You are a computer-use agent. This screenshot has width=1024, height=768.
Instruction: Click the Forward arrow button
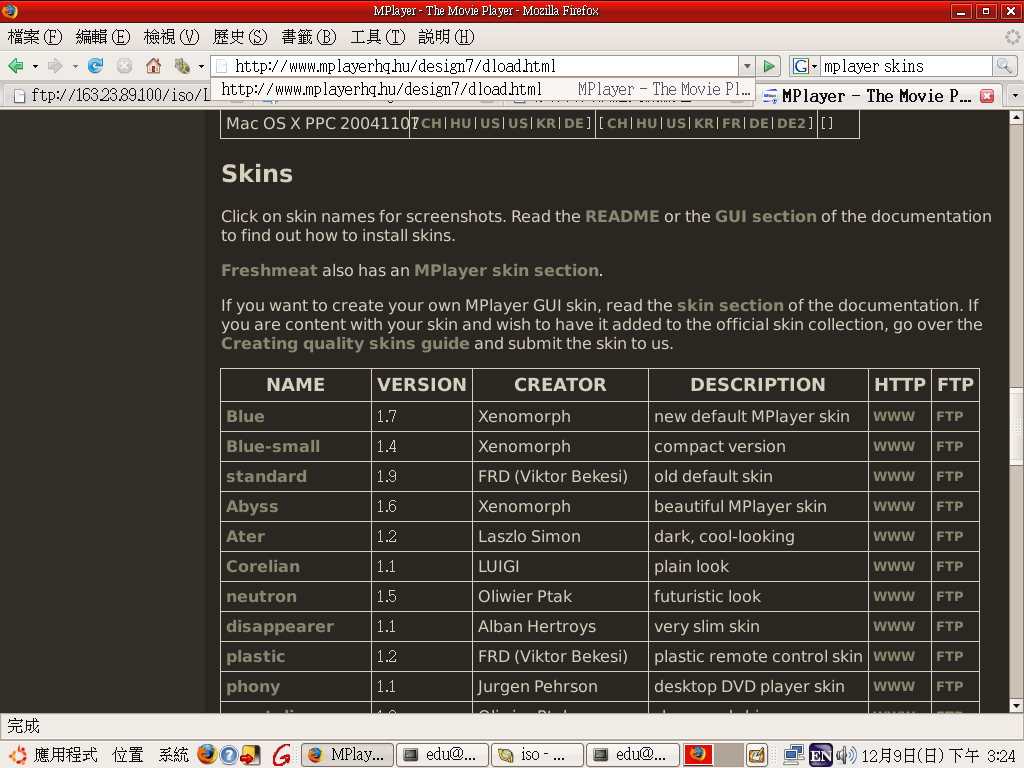[56, 66]
